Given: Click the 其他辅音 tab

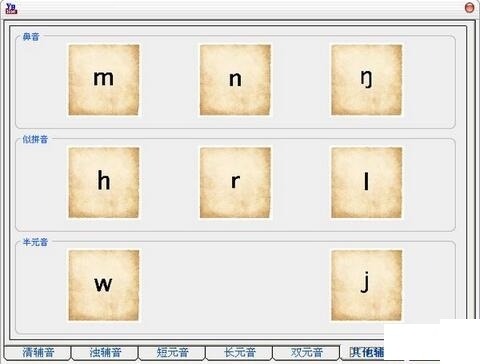Looking at the screenshot, I should click(363, 352).
